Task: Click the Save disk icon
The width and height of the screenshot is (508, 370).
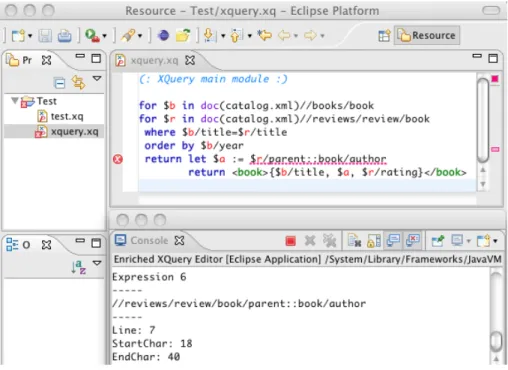Action: coord(45,36)
